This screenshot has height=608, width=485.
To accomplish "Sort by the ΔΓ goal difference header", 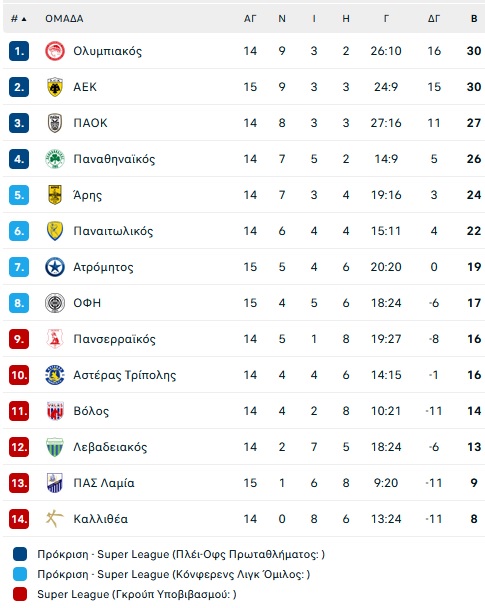I will (x=434, y=19).
